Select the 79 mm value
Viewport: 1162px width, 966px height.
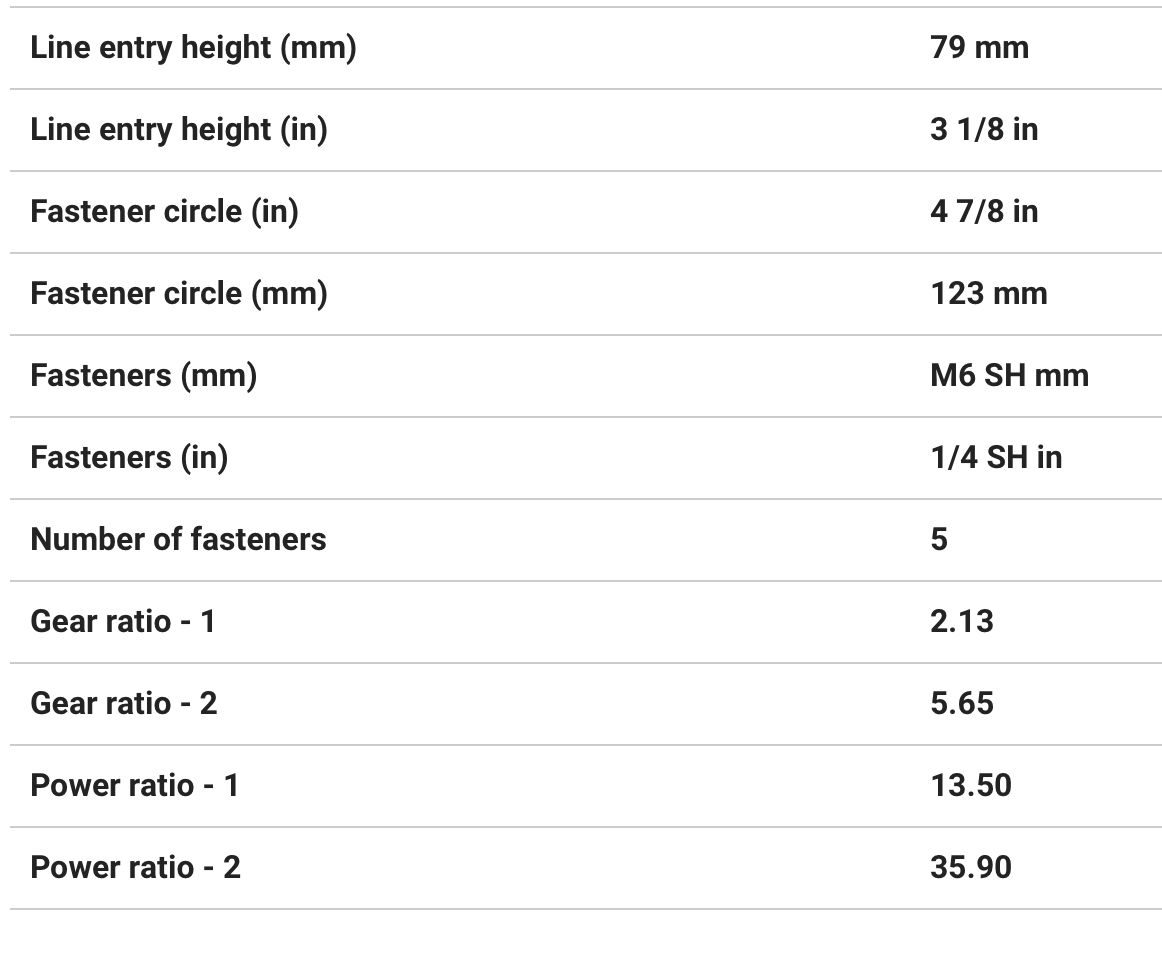(978, 48)
